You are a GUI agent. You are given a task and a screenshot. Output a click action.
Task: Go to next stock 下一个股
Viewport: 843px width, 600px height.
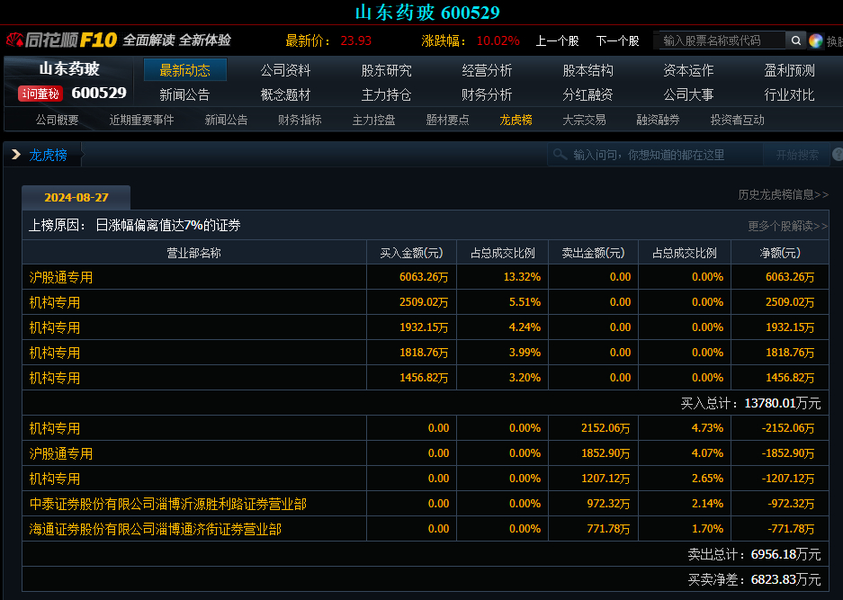click(x=617, y=41)
